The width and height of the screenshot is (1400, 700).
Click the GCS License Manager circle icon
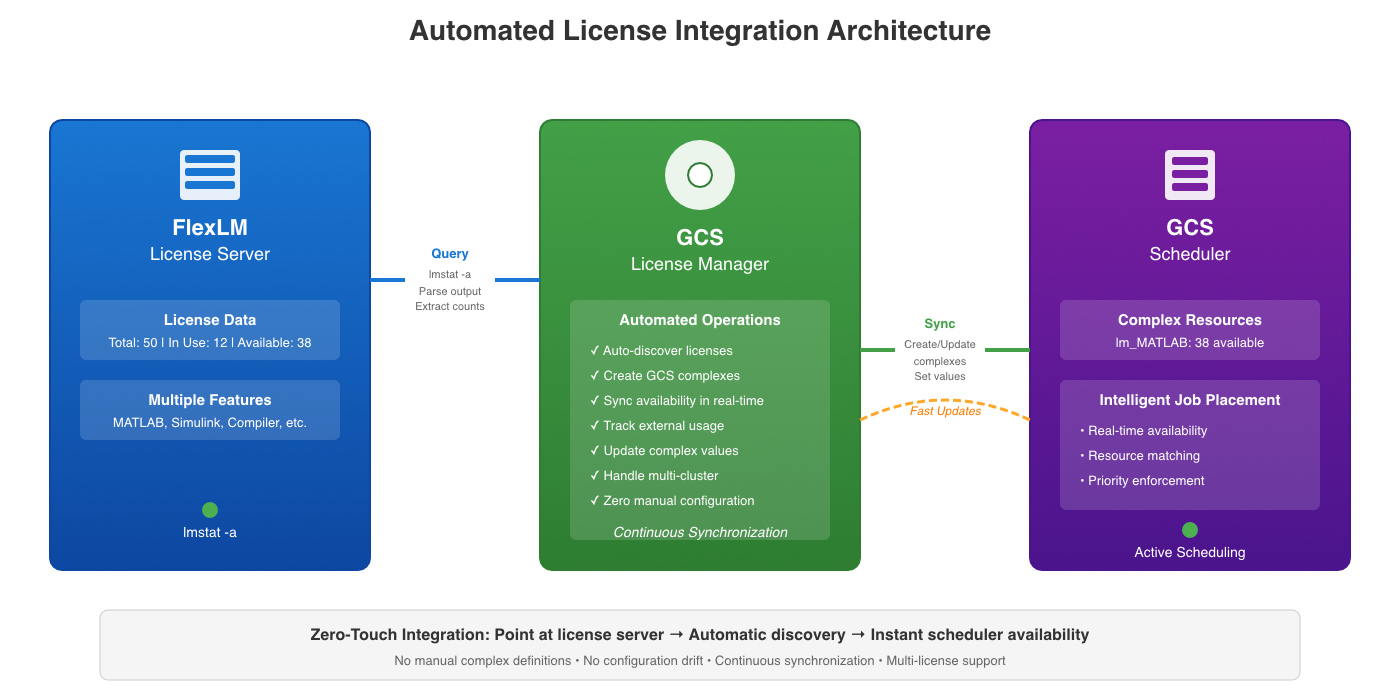pyautogui.click(x=700, y=175)
